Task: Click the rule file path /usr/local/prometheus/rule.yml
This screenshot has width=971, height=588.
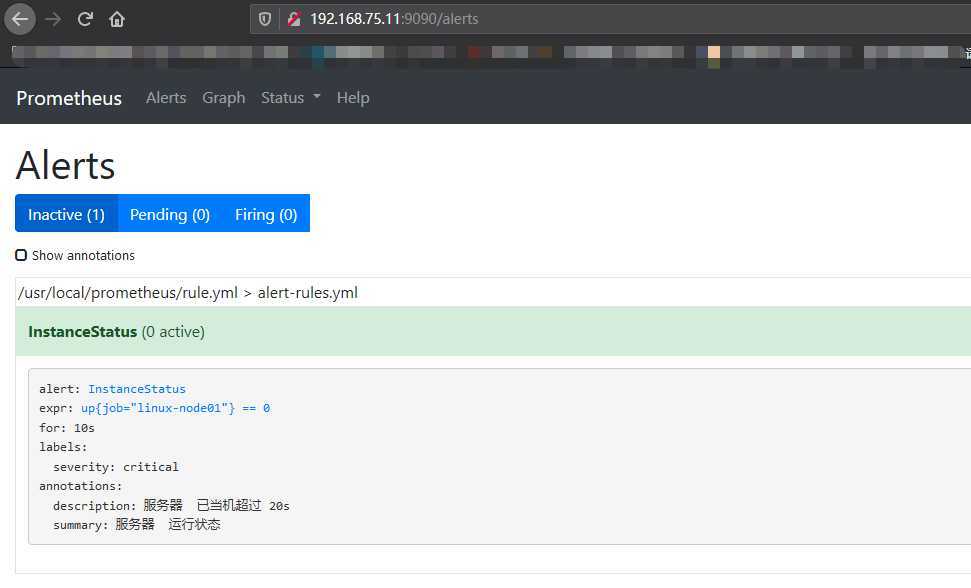Action: [128, 293]
